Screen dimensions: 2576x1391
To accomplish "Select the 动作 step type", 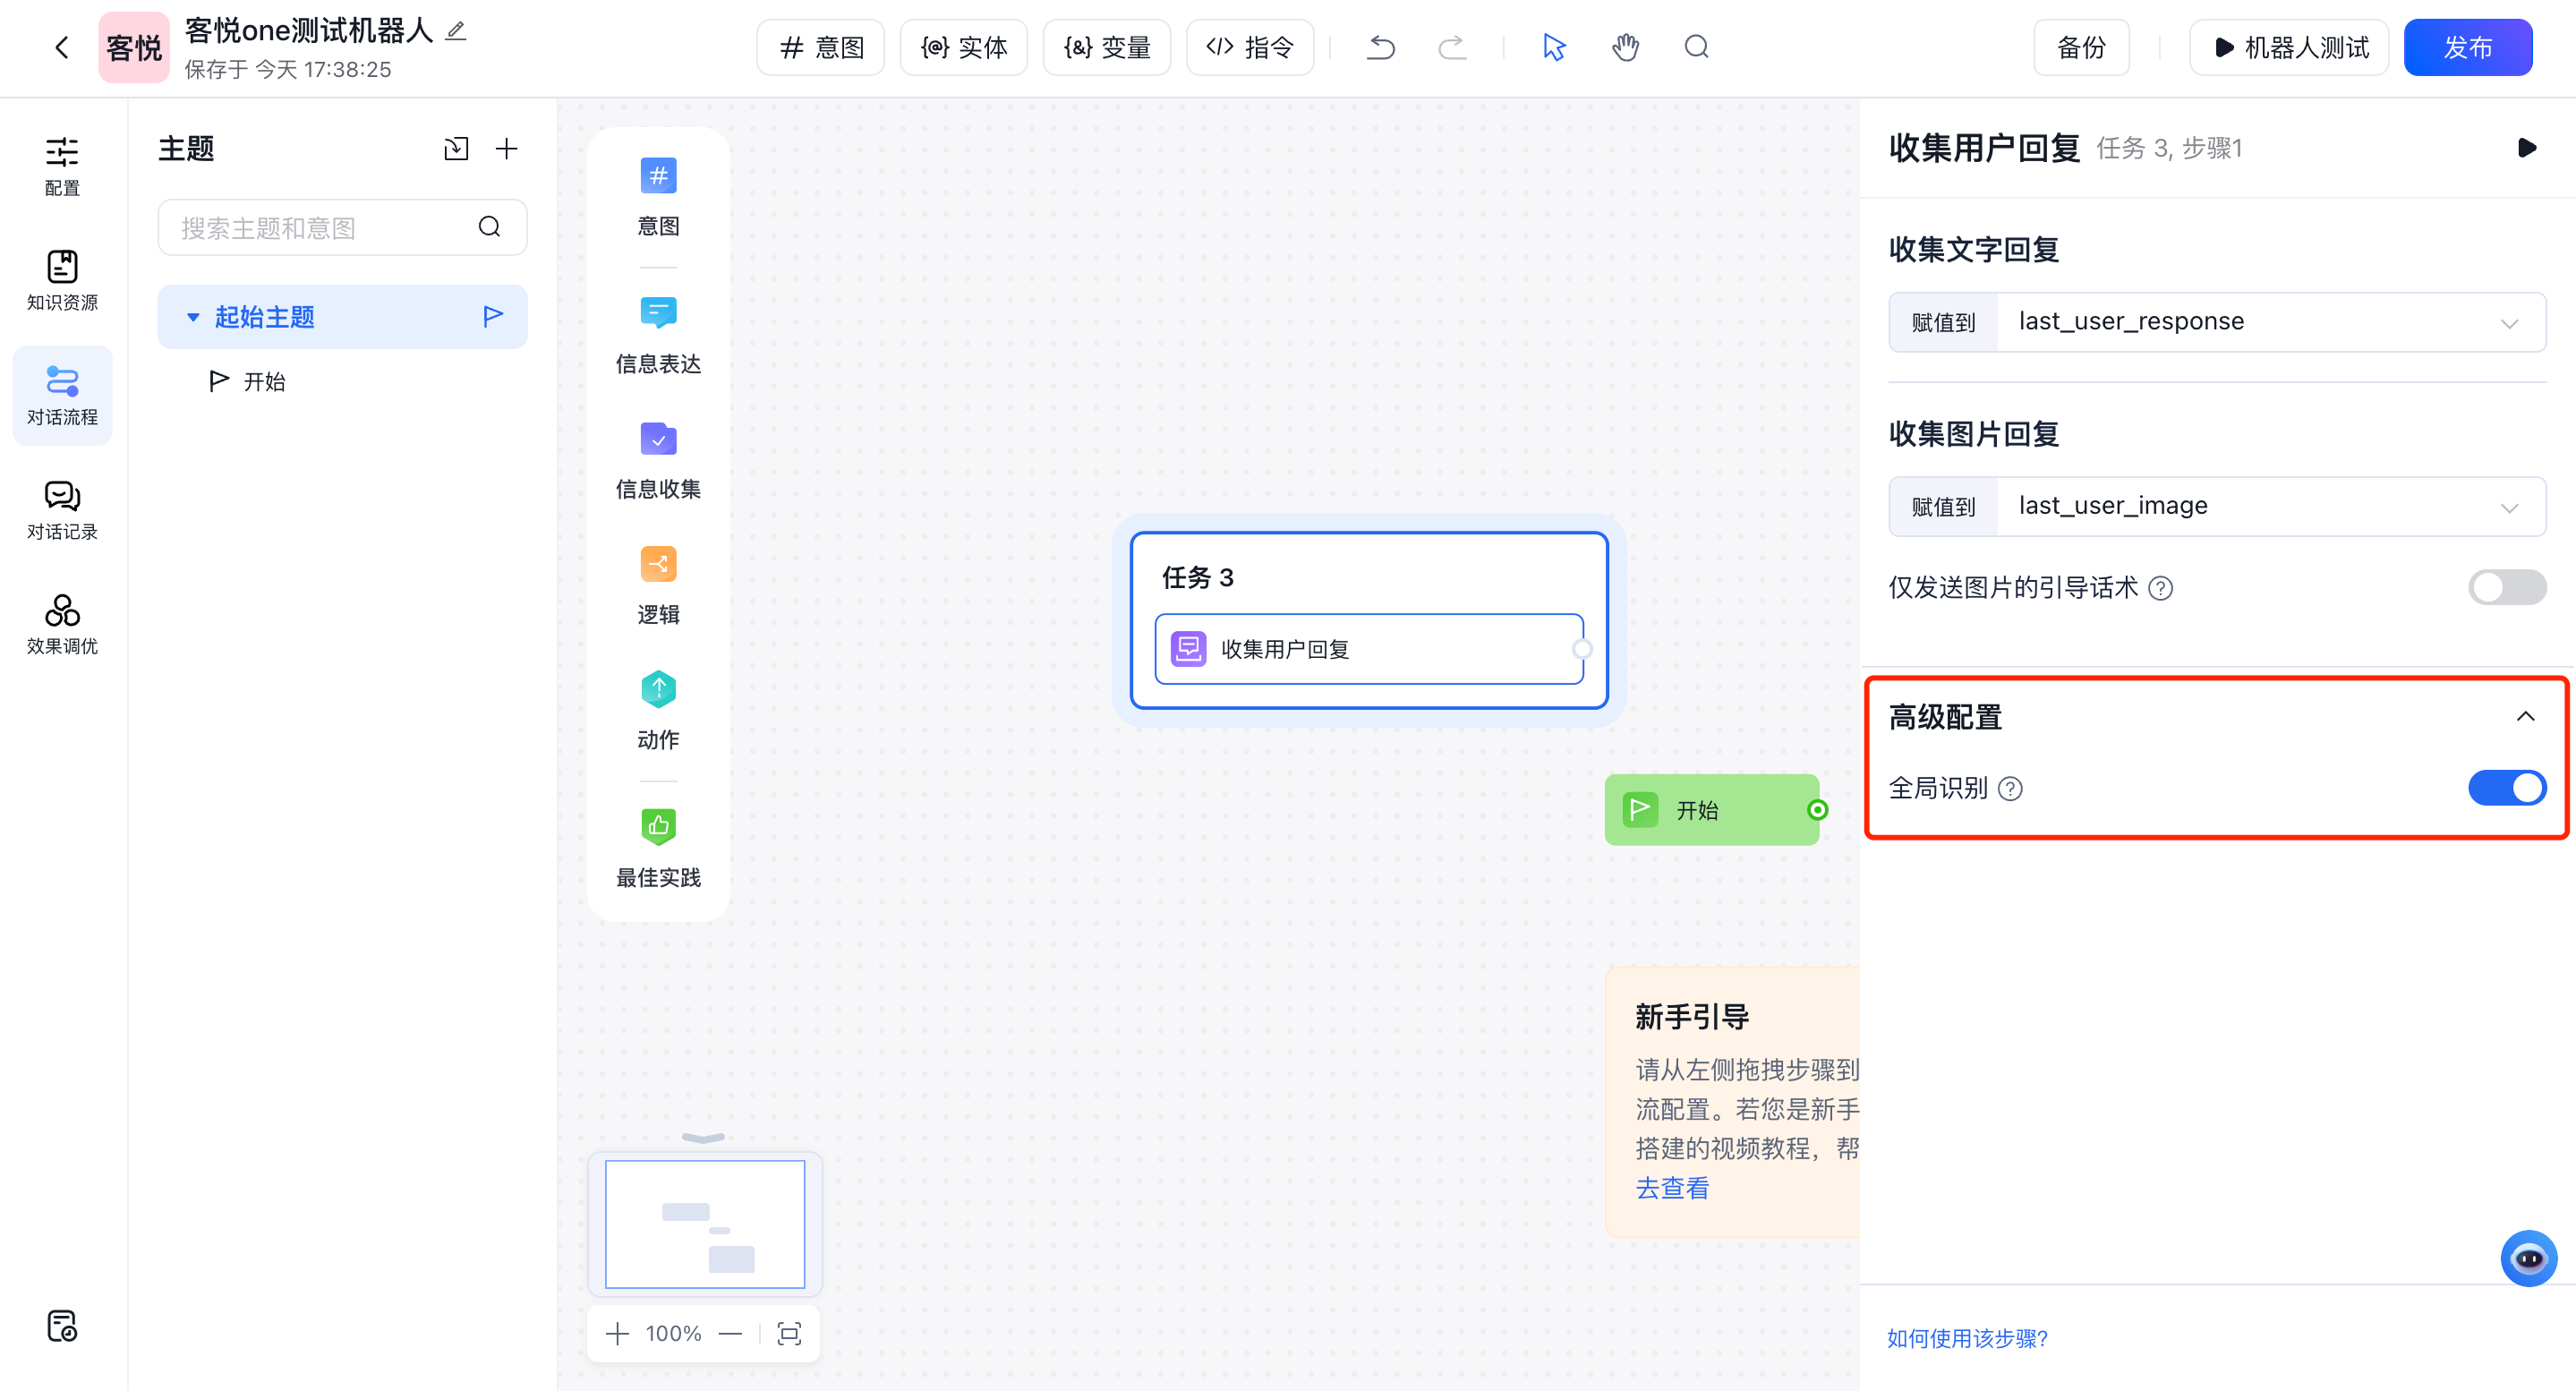I will [x=657, y=711].
